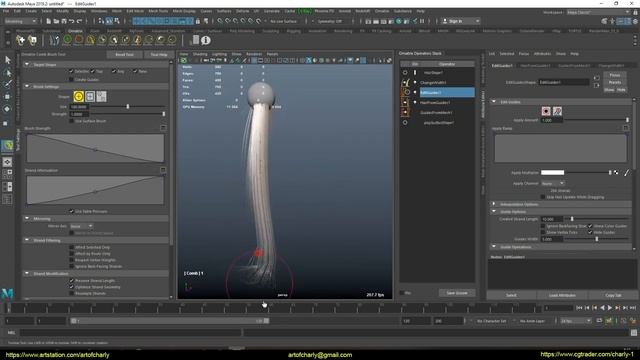Collapse the Strand Filtering section
This screenshot has width=640, height=360.
tap(27, 240)
